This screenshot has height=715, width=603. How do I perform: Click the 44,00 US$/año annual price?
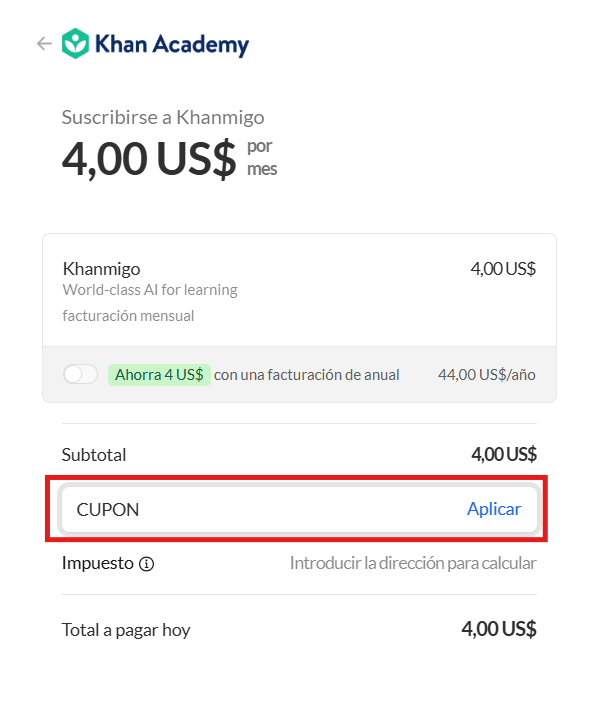pyautogui.click(x=487, y=375)
